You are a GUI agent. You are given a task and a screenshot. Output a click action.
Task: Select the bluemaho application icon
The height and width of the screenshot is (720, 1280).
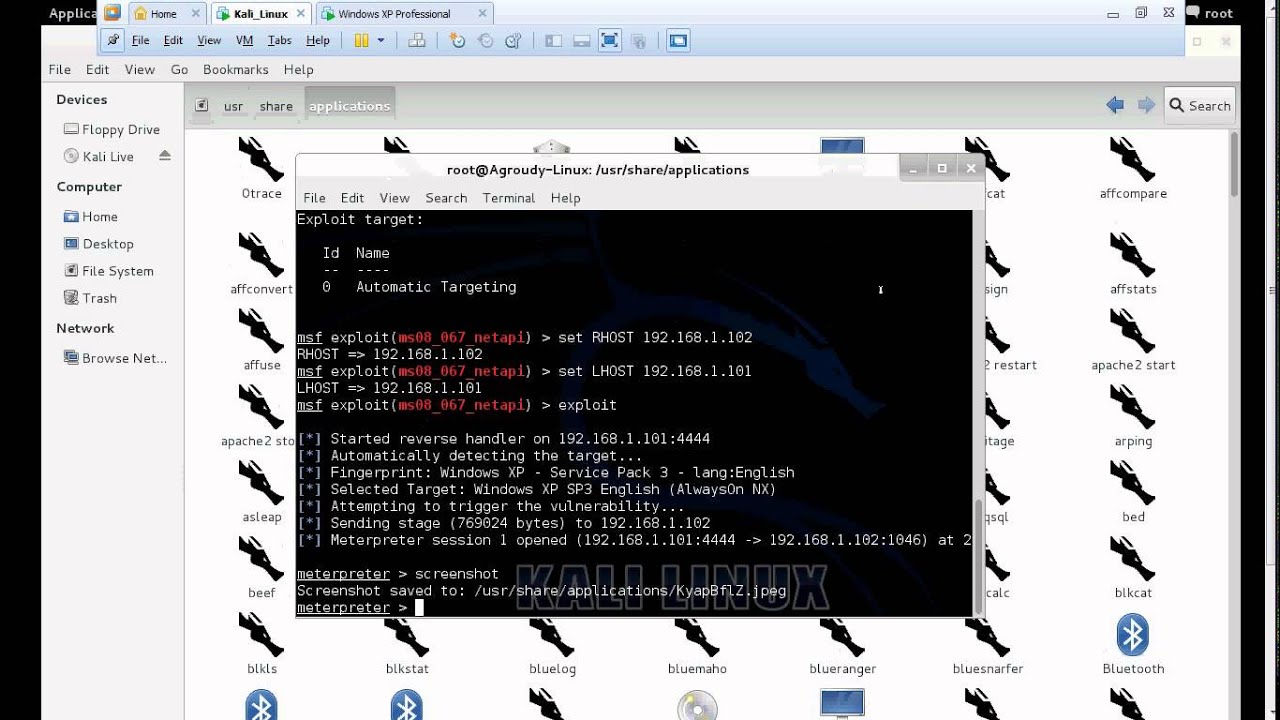(697, 636)
